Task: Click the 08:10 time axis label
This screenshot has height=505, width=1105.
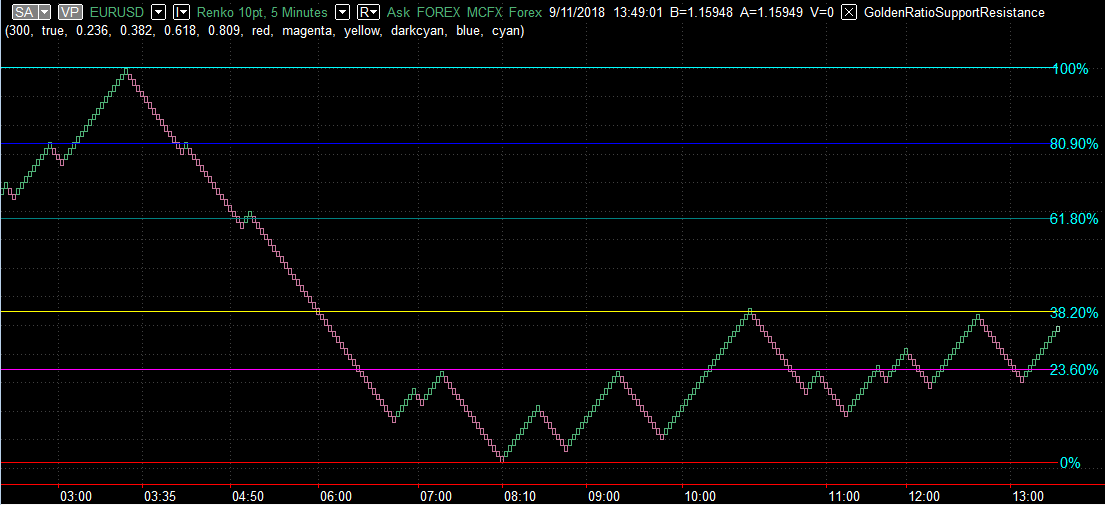Action: pyautogui.click(x=519, y=497)
